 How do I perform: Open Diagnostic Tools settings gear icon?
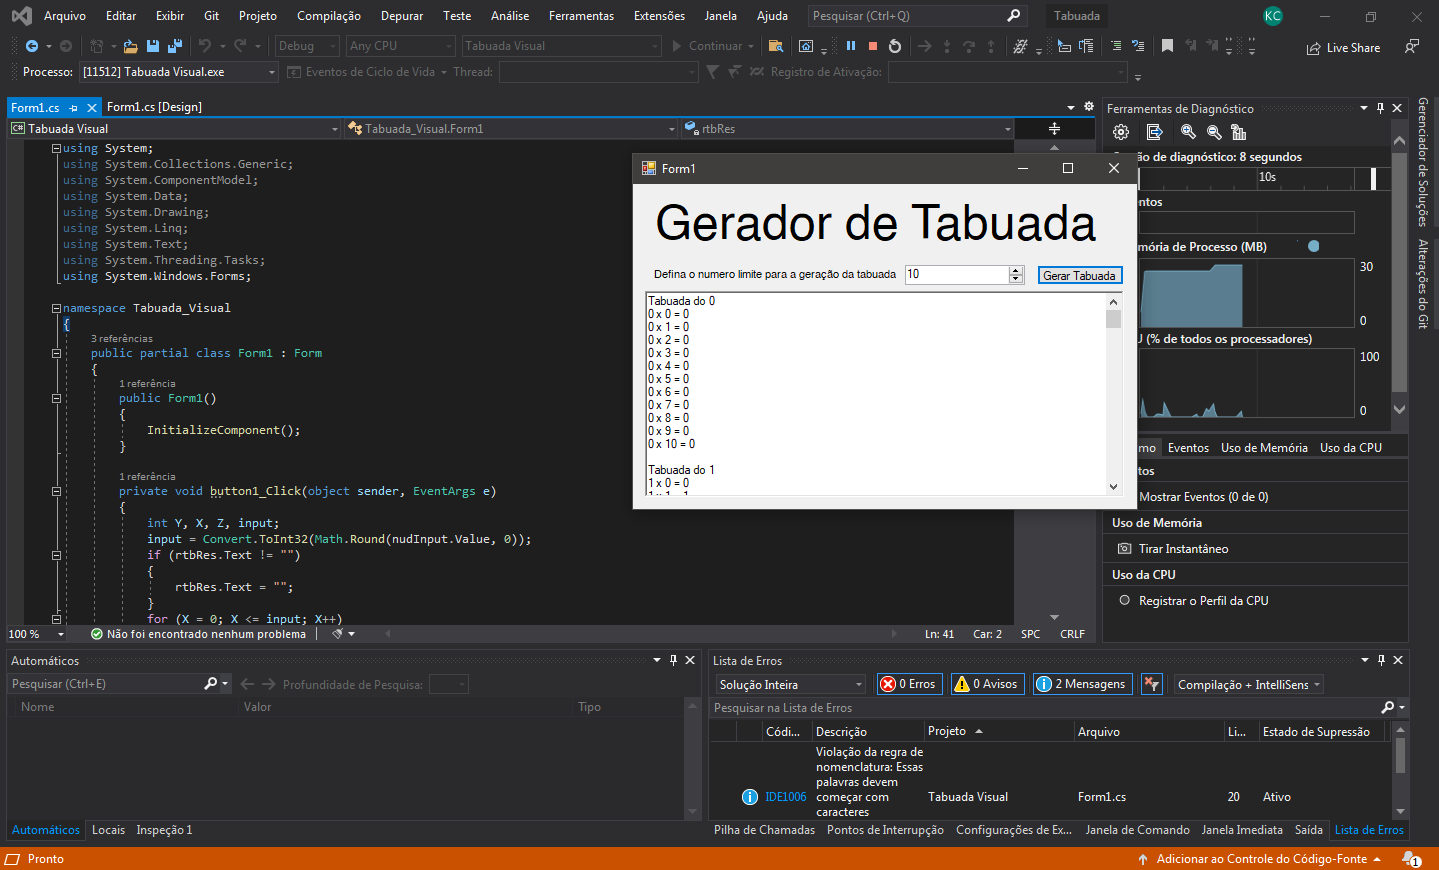[x=1121, y=131]
